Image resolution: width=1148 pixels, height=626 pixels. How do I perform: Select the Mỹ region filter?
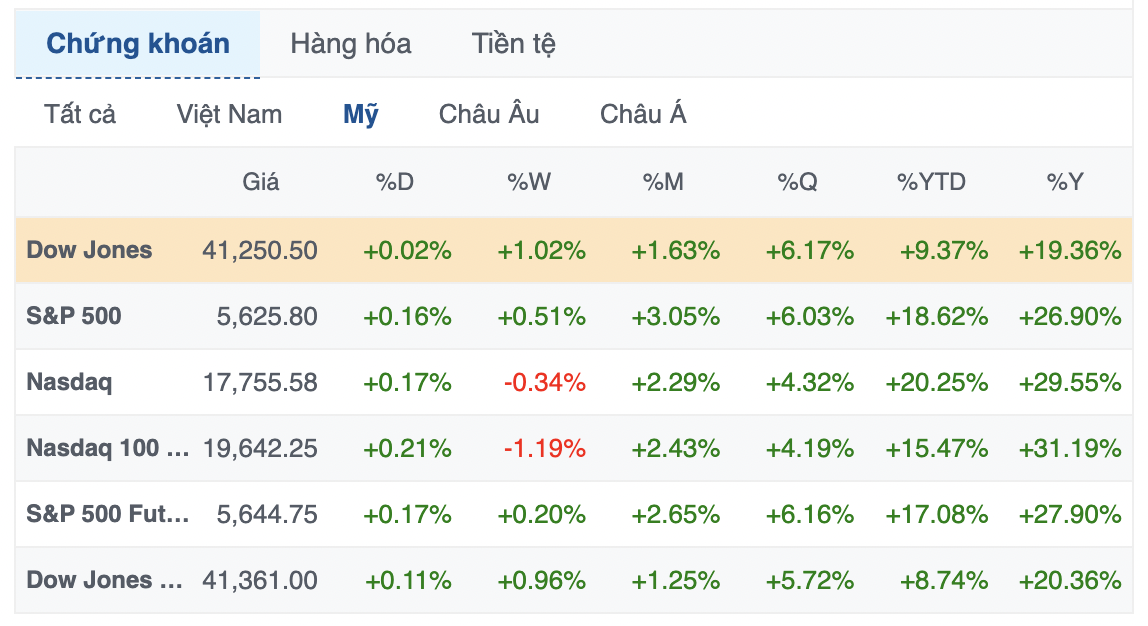[361, 114]
